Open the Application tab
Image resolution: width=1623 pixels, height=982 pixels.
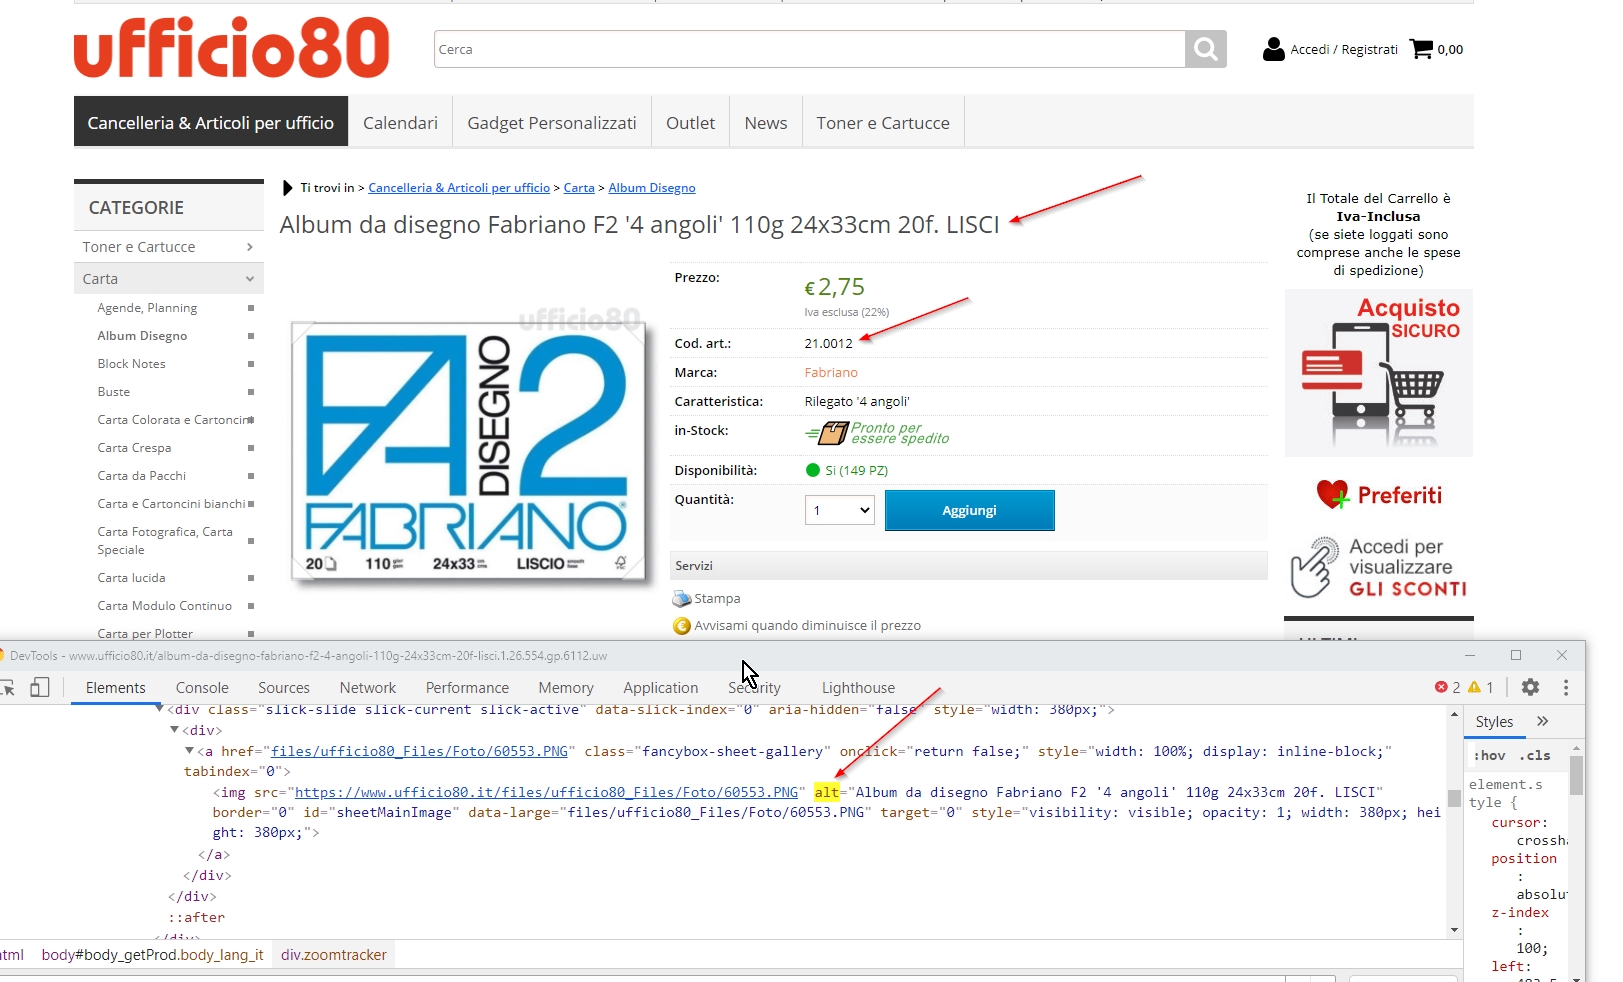[661, 688]
